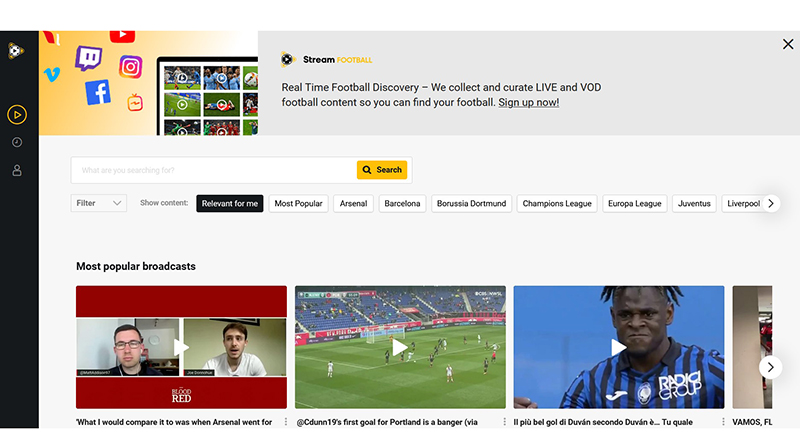This screenshot has width=800, height=445.
Task: Click the IGTV icon in banner
Action: 135,103
